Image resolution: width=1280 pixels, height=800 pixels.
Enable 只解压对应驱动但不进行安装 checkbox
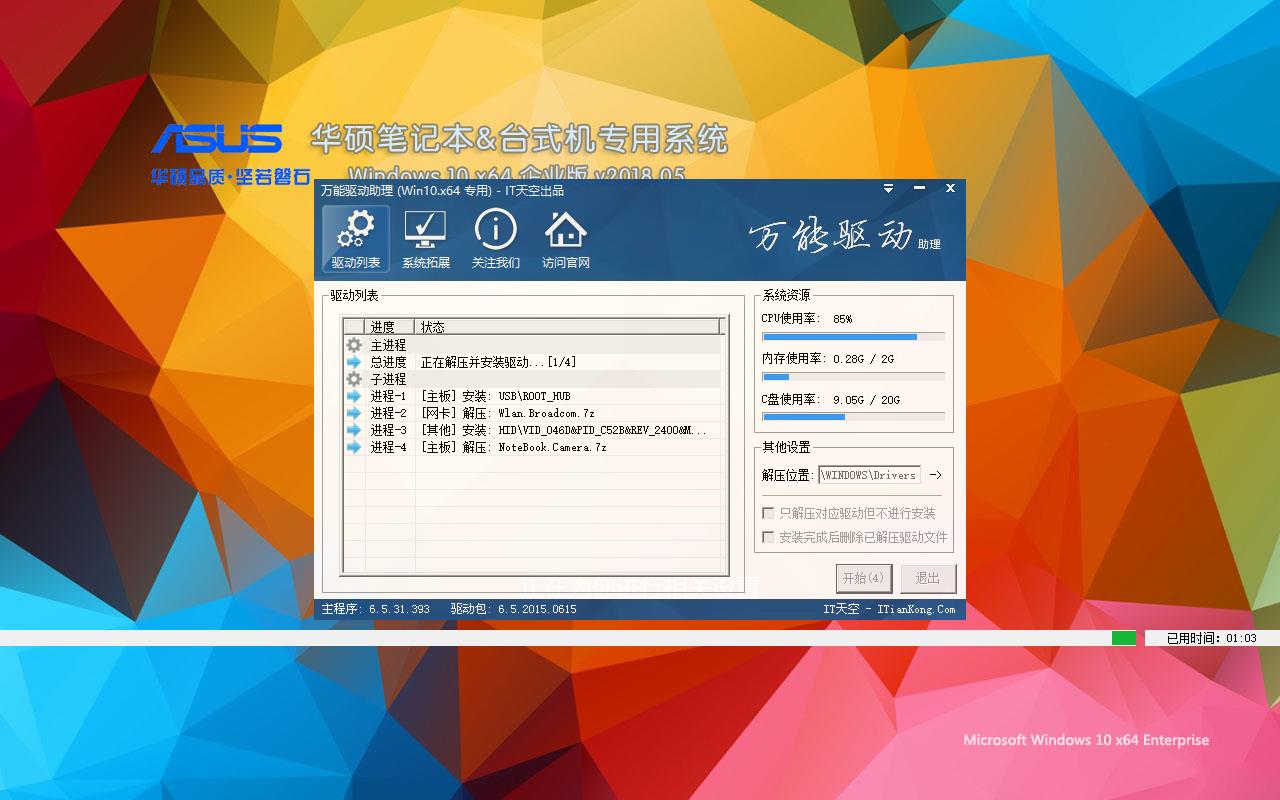click(766, 513)
